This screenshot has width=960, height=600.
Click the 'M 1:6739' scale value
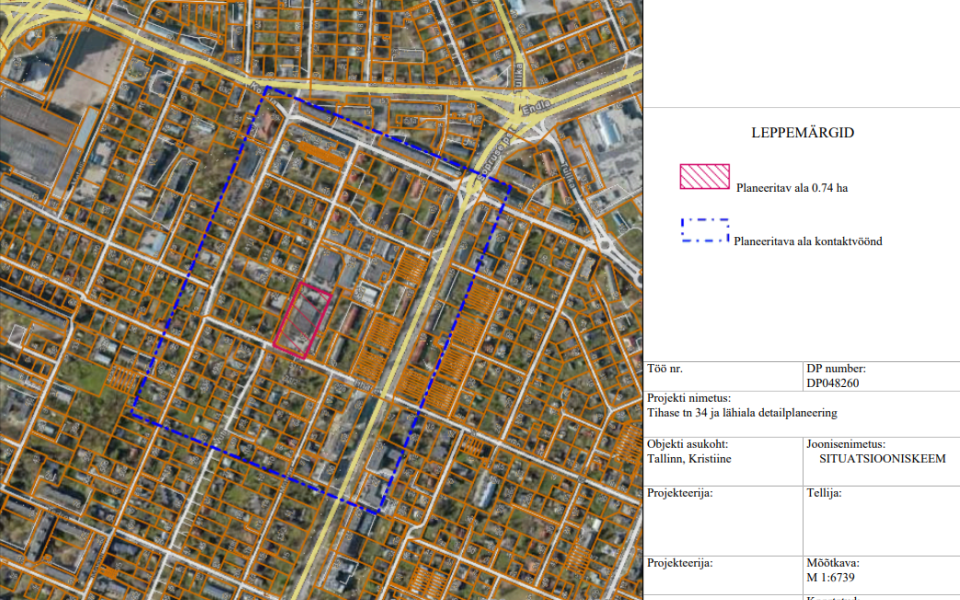(832, 577)
